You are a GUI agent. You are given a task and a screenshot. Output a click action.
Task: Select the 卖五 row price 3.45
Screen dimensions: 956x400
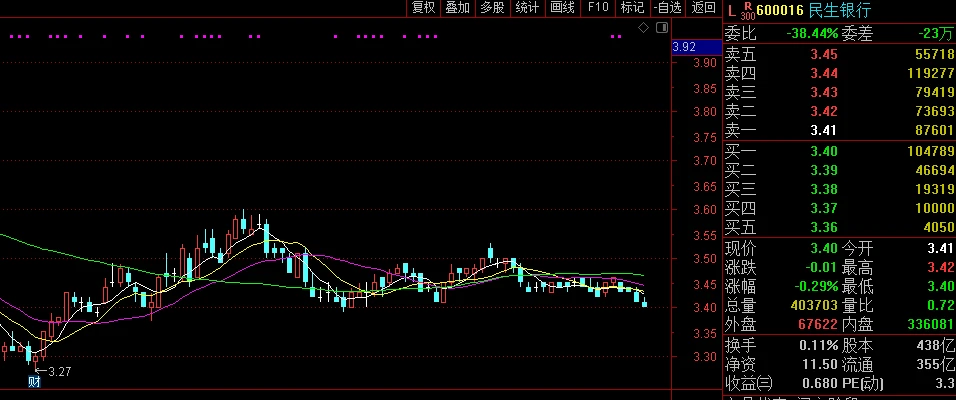[x=824, y=54]
